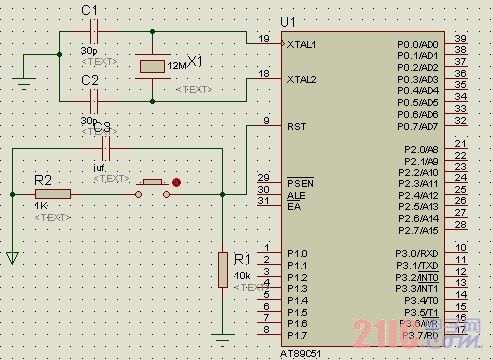Click the XTAL1 pin 19

pos(268,44)
